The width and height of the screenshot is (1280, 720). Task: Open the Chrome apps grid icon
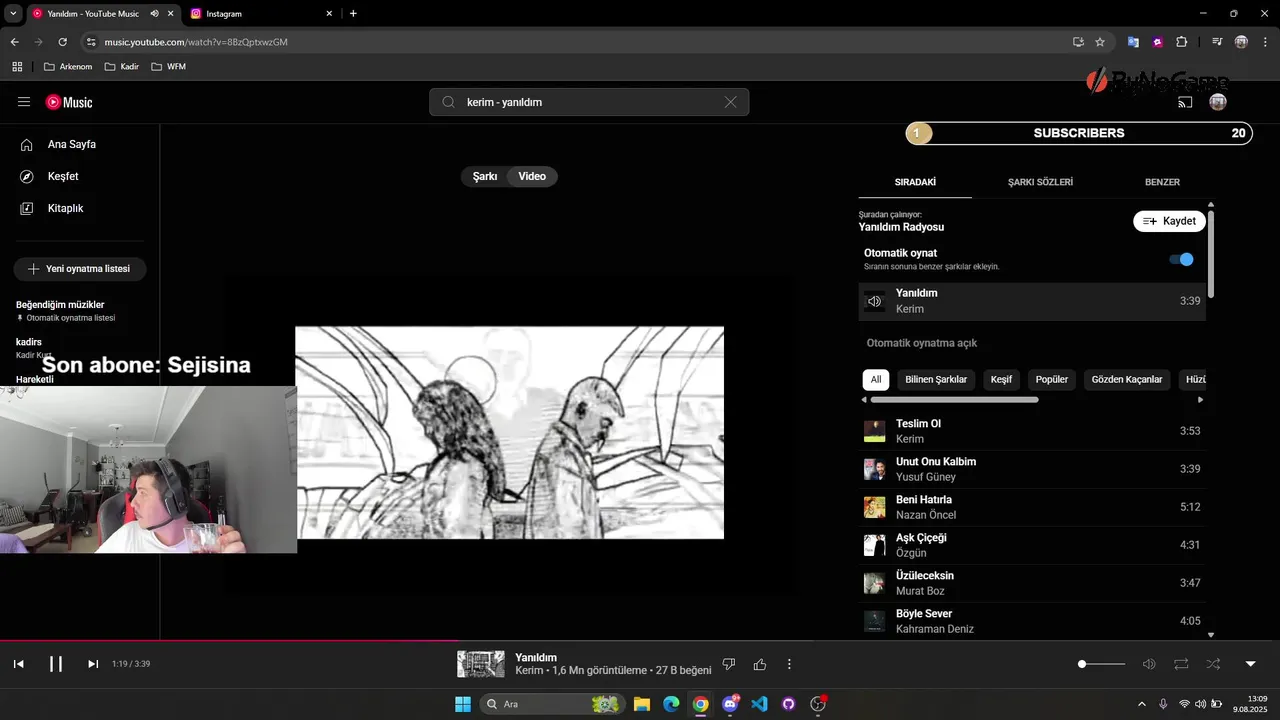pyautogui.click(x=17, y=67)
